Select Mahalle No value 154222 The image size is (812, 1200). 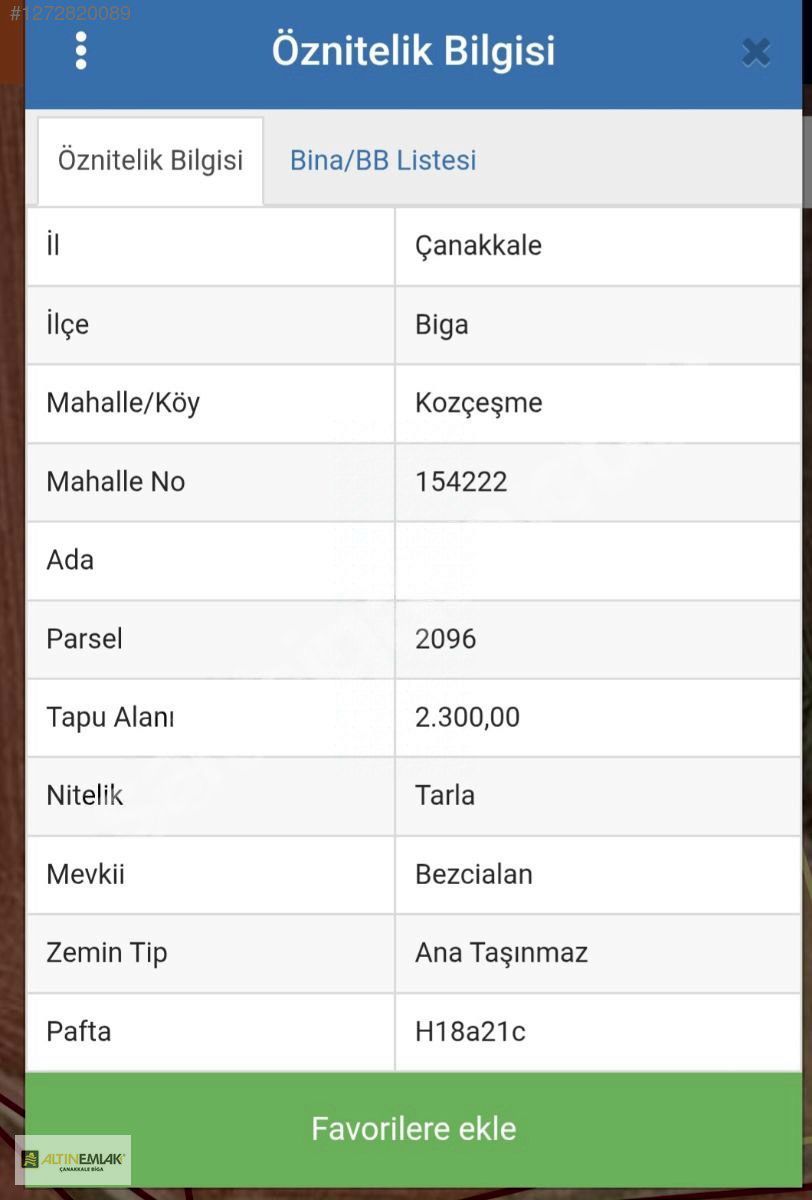click(x=461, y=482)
